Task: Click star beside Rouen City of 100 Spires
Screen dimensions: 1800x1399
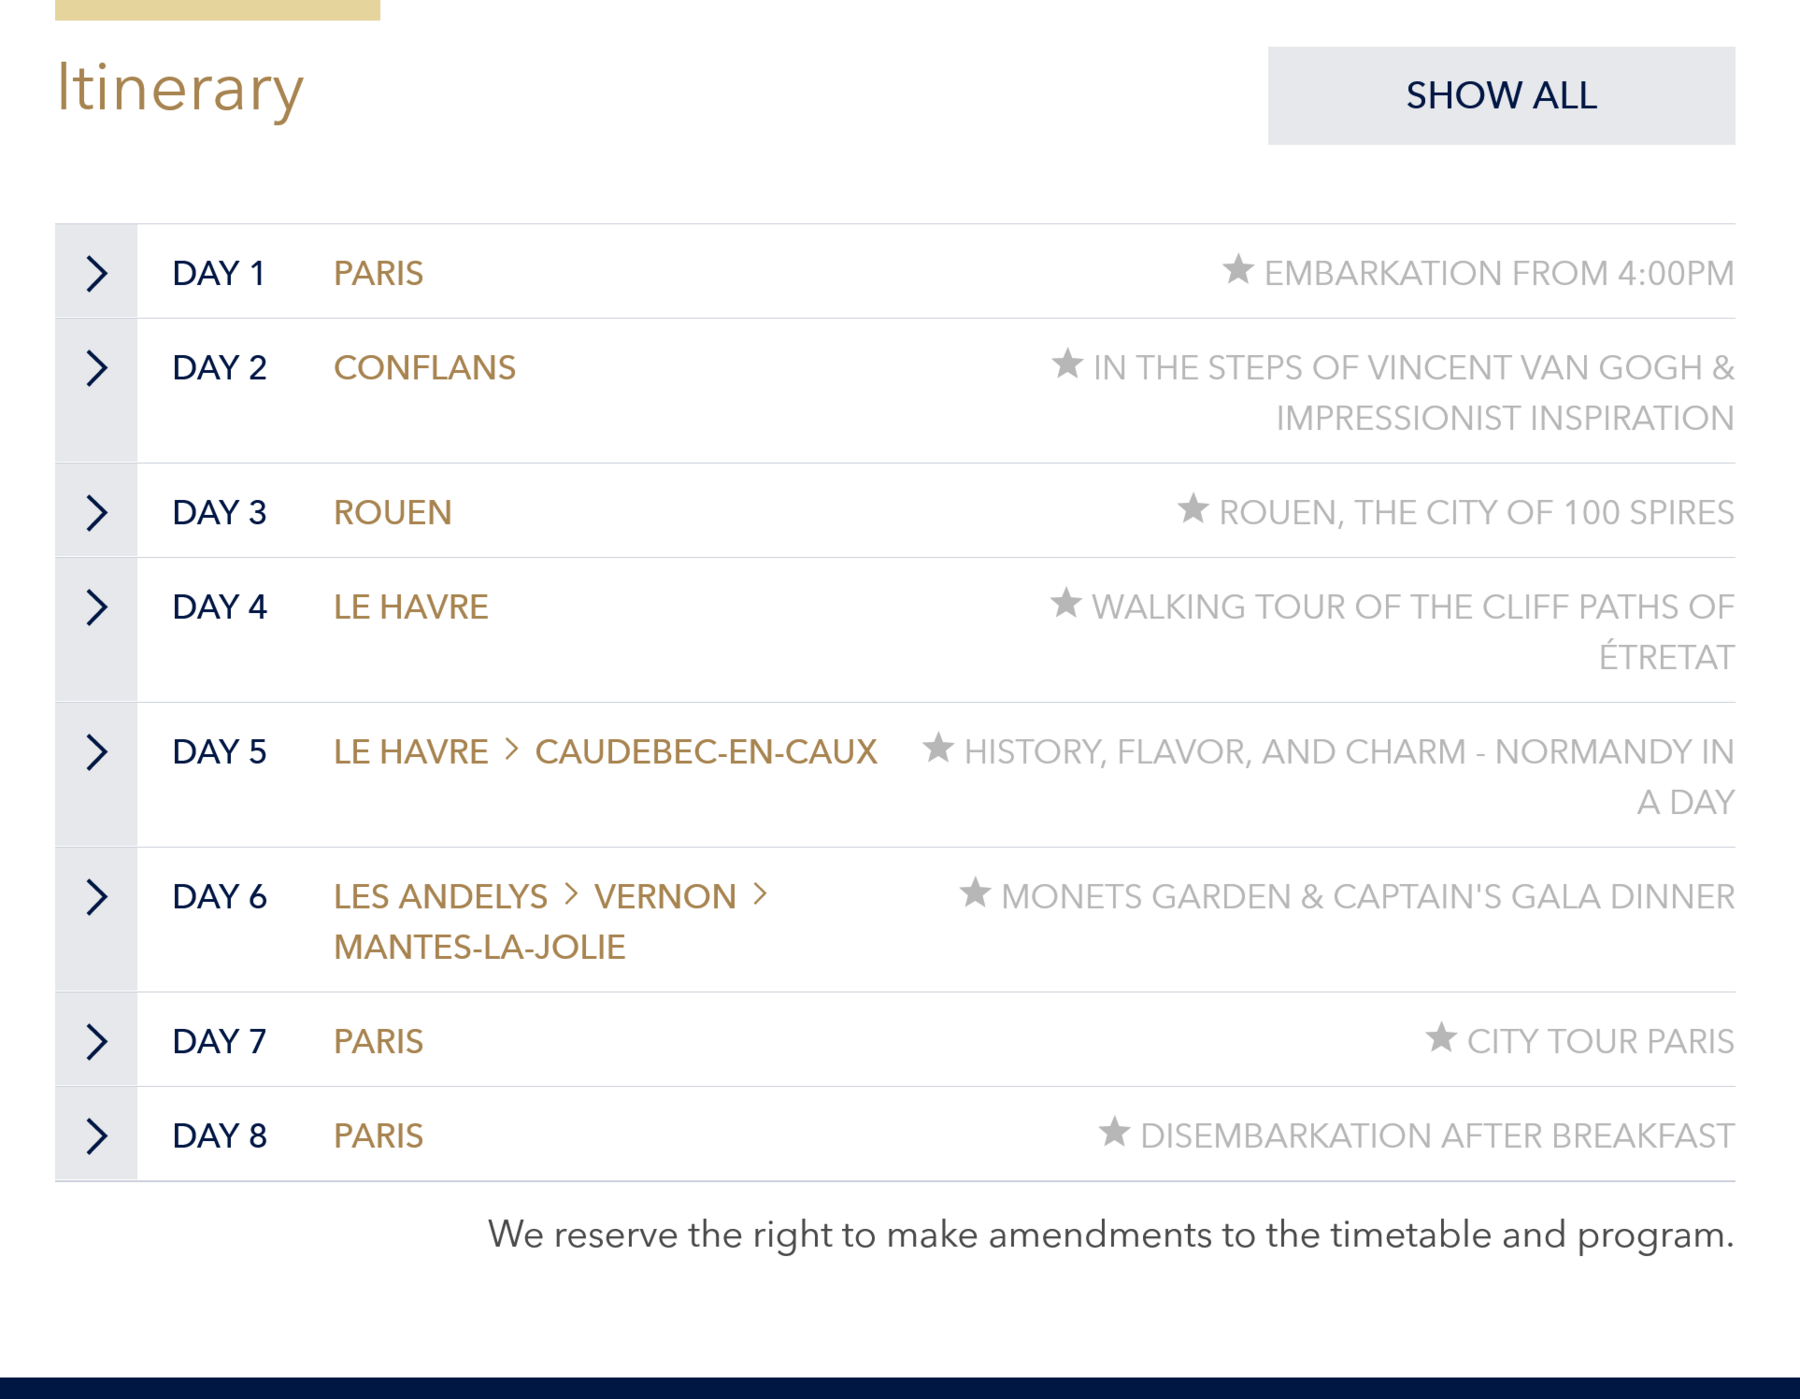Action: (1191, 509)
